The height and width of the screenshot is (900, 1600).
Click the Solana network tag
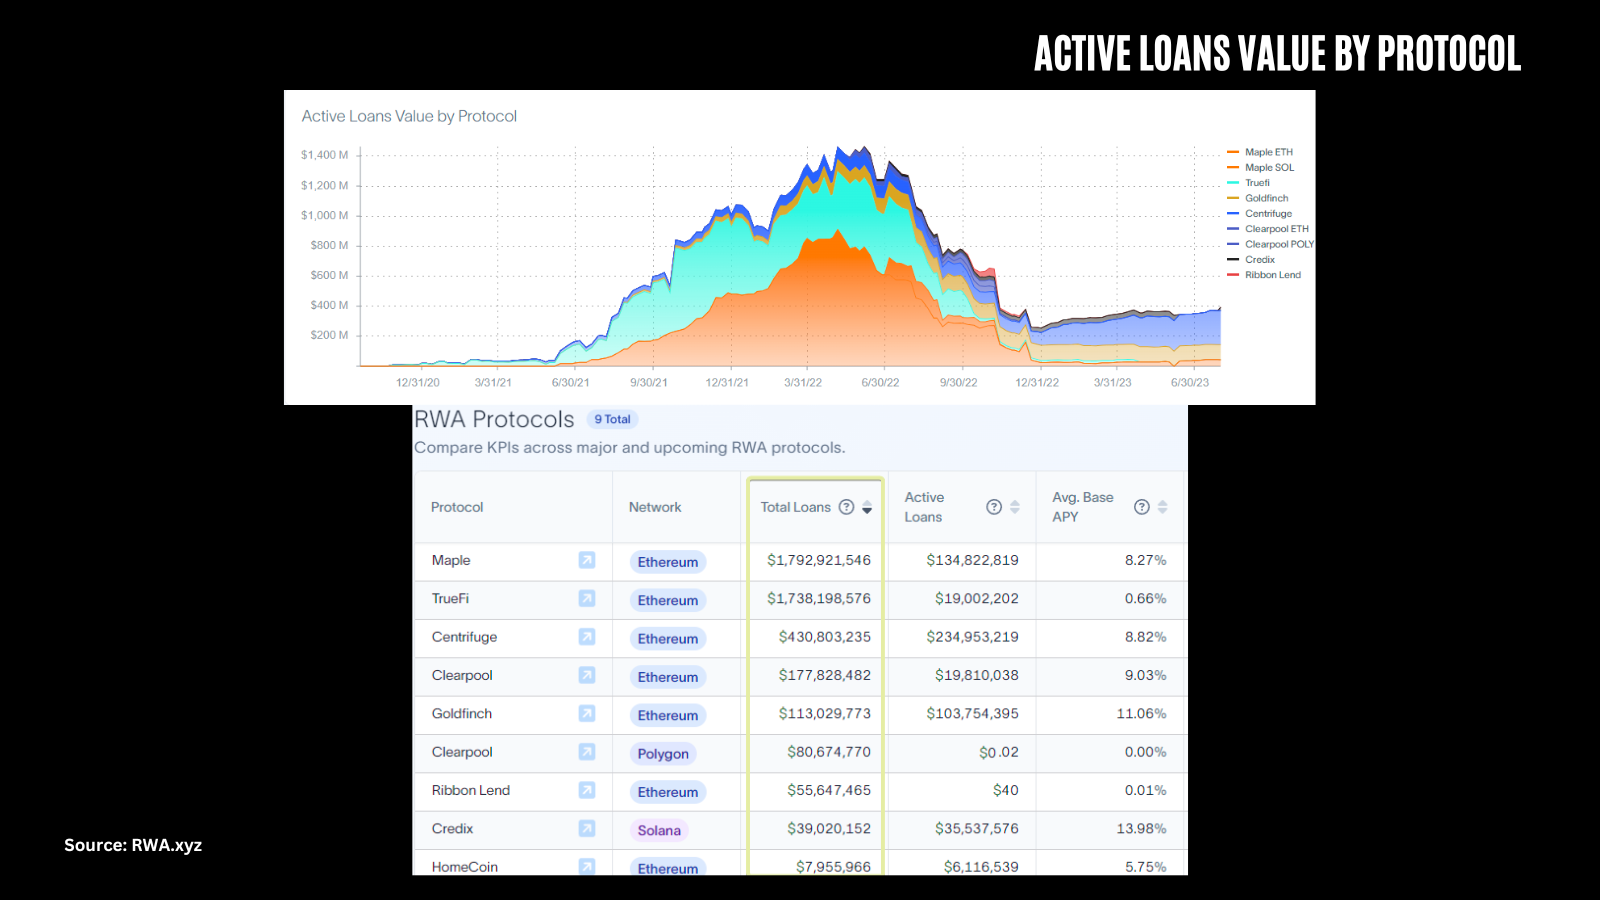click(x=659, y=830)
